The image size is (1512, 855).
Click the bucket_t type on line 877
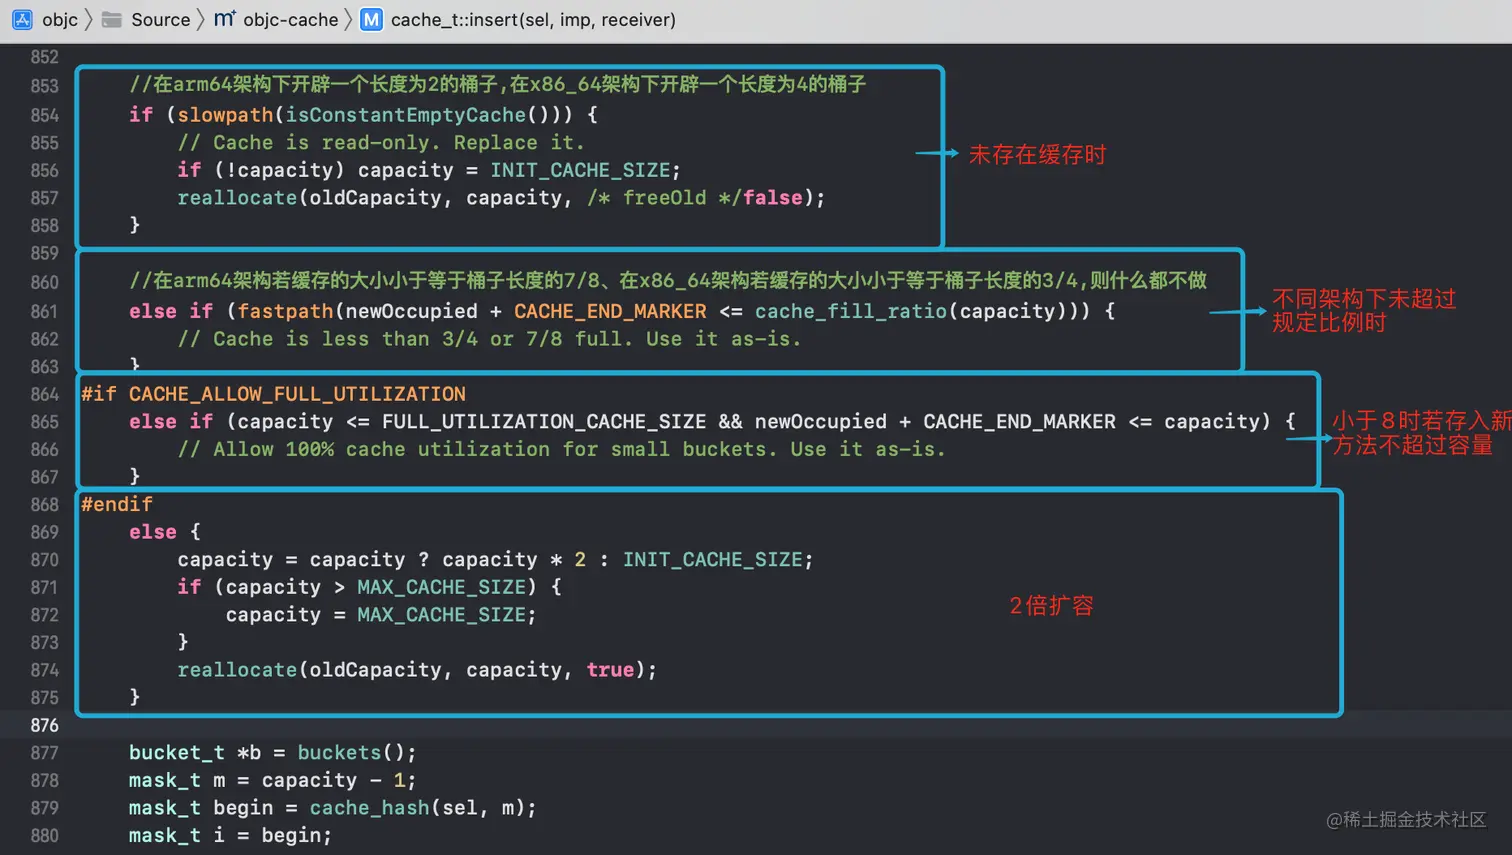(177, 753)
